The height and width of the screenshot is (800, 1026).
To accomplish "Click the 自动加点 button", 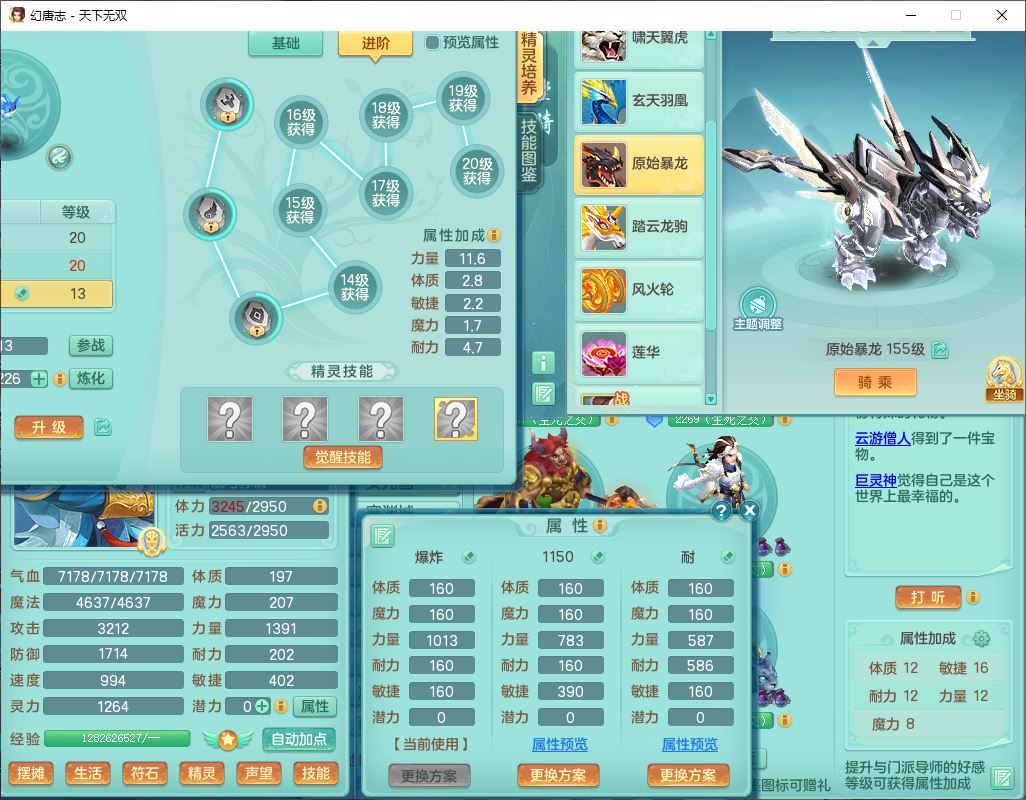I will click(299, 739).
